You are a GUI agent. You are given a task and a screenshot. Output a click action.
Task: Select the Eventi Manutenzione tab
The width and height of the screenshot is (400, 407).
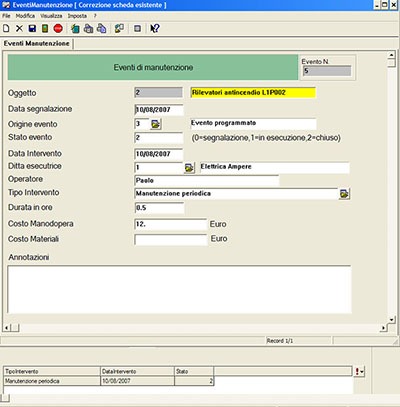(x=37, y=43)
